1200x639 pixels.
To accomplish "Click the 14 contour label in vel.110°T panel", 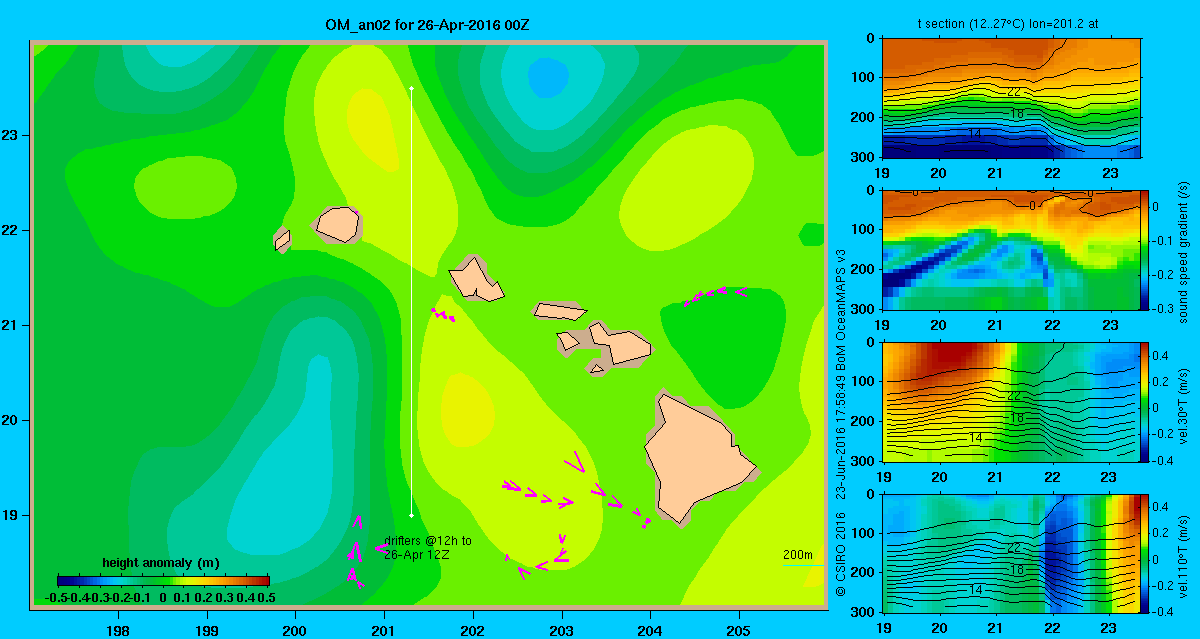I will [975, 590].
